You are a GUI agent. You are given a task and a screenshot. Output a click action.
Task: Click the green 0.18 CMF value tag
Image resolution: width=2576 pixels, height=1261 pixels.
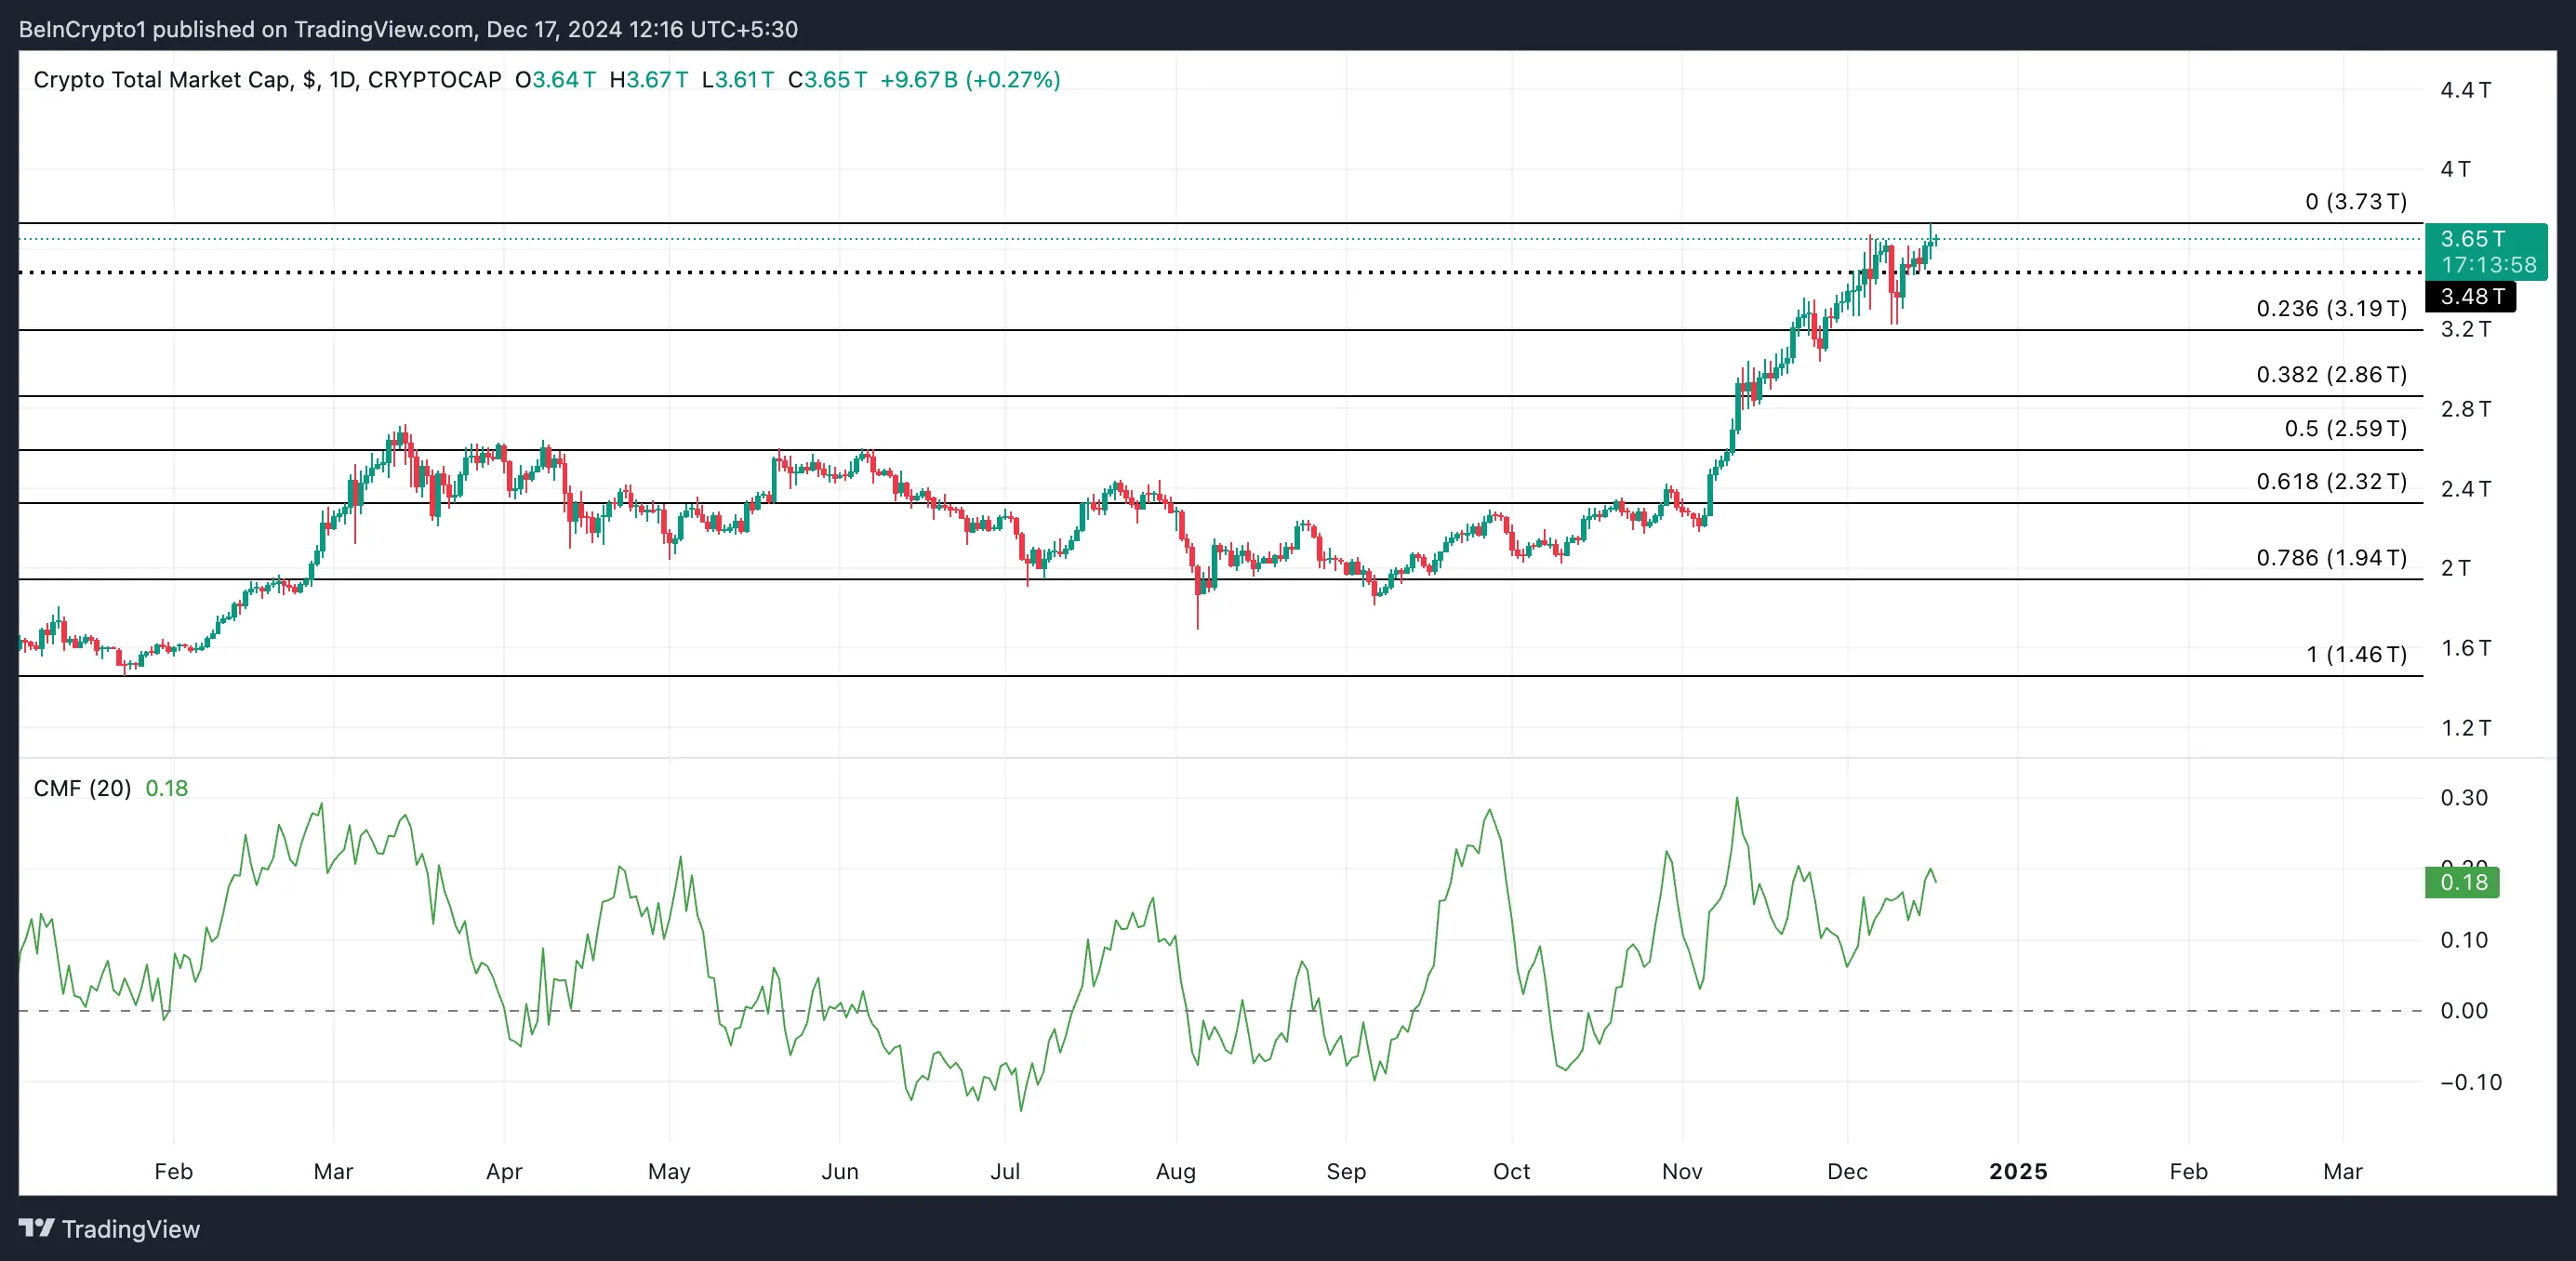2462,882
